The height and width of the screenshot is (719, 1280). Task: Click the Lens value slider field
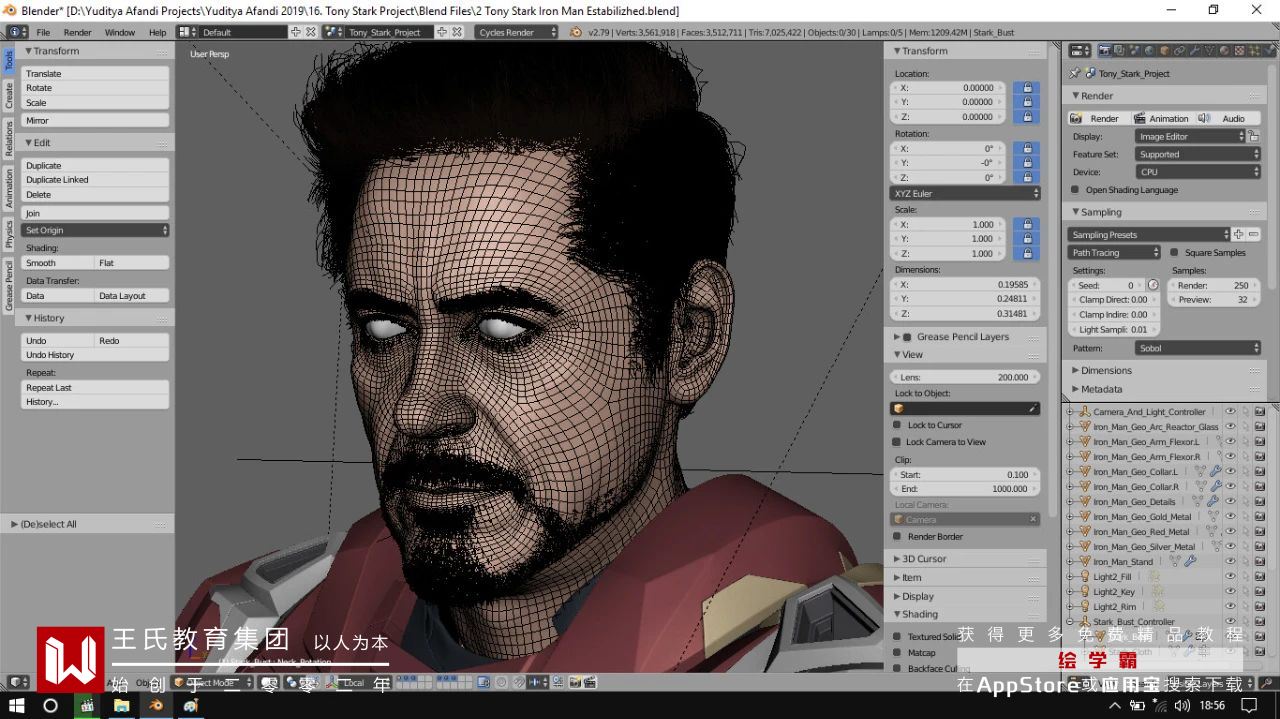965,377
